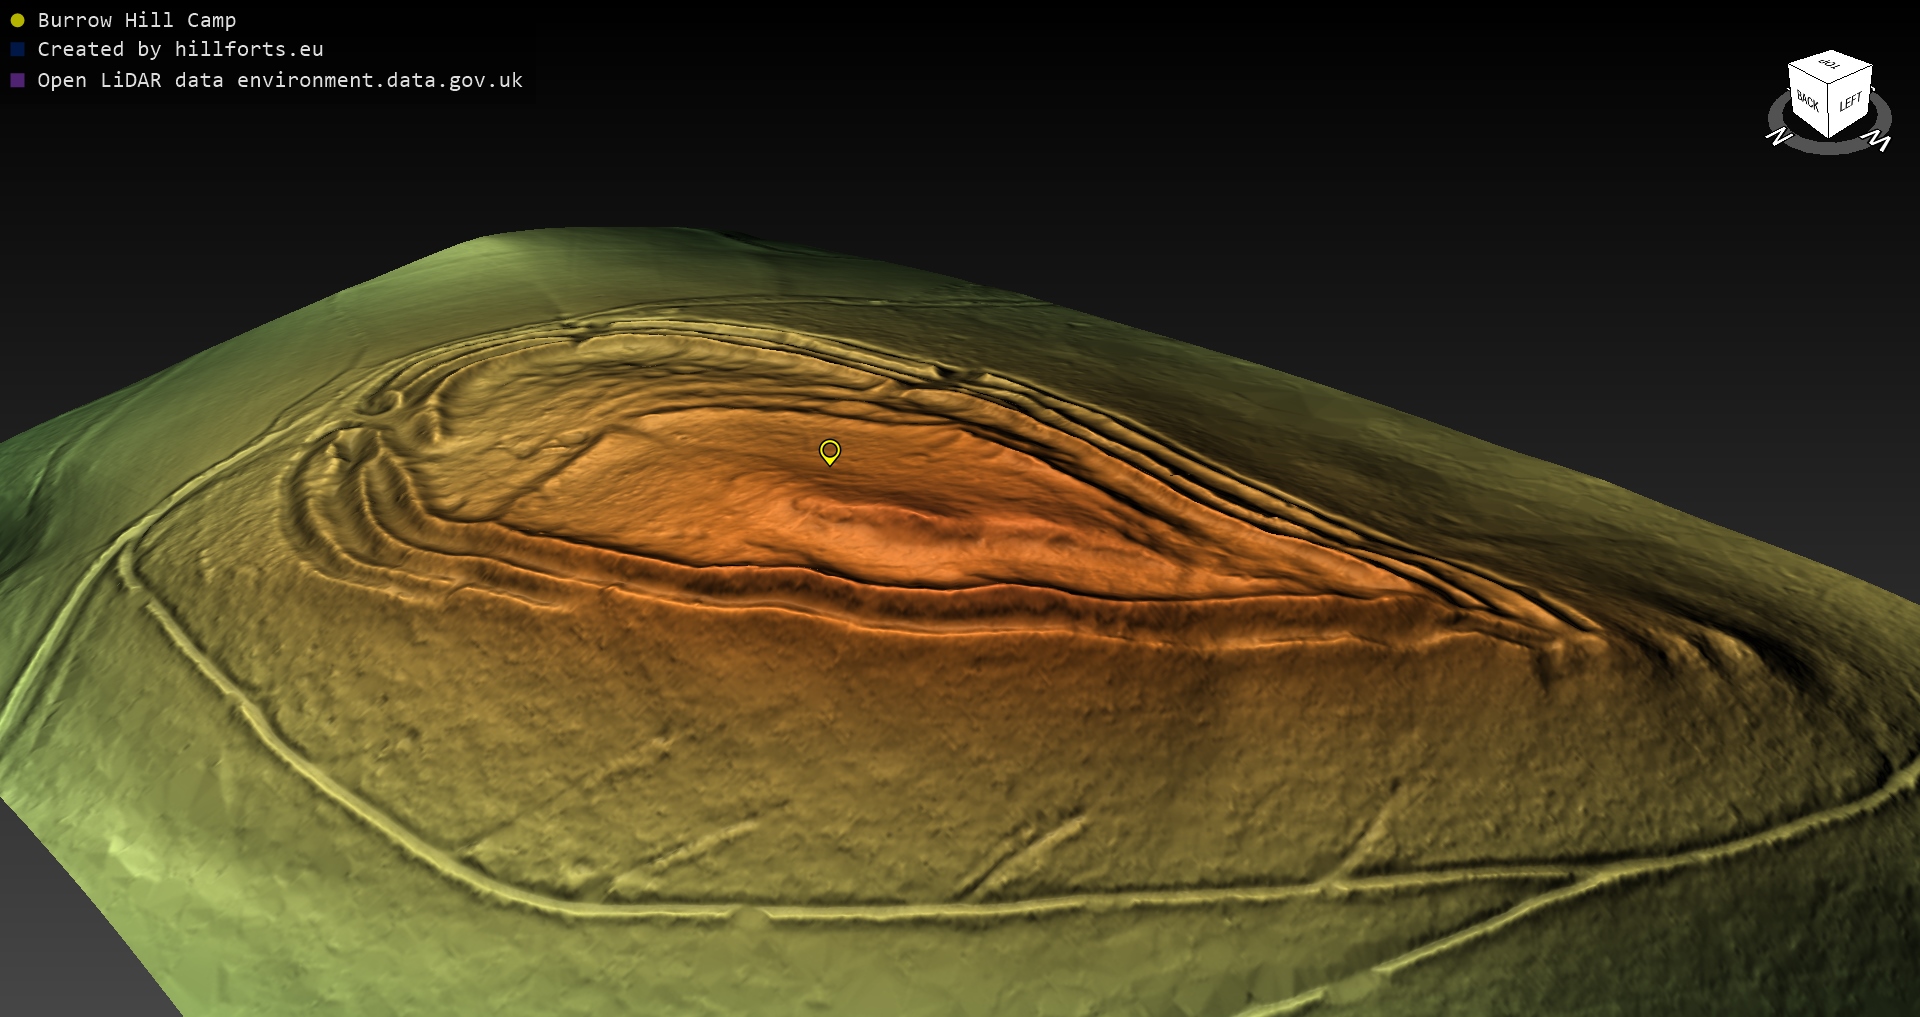Click the purple legend square

17,80
